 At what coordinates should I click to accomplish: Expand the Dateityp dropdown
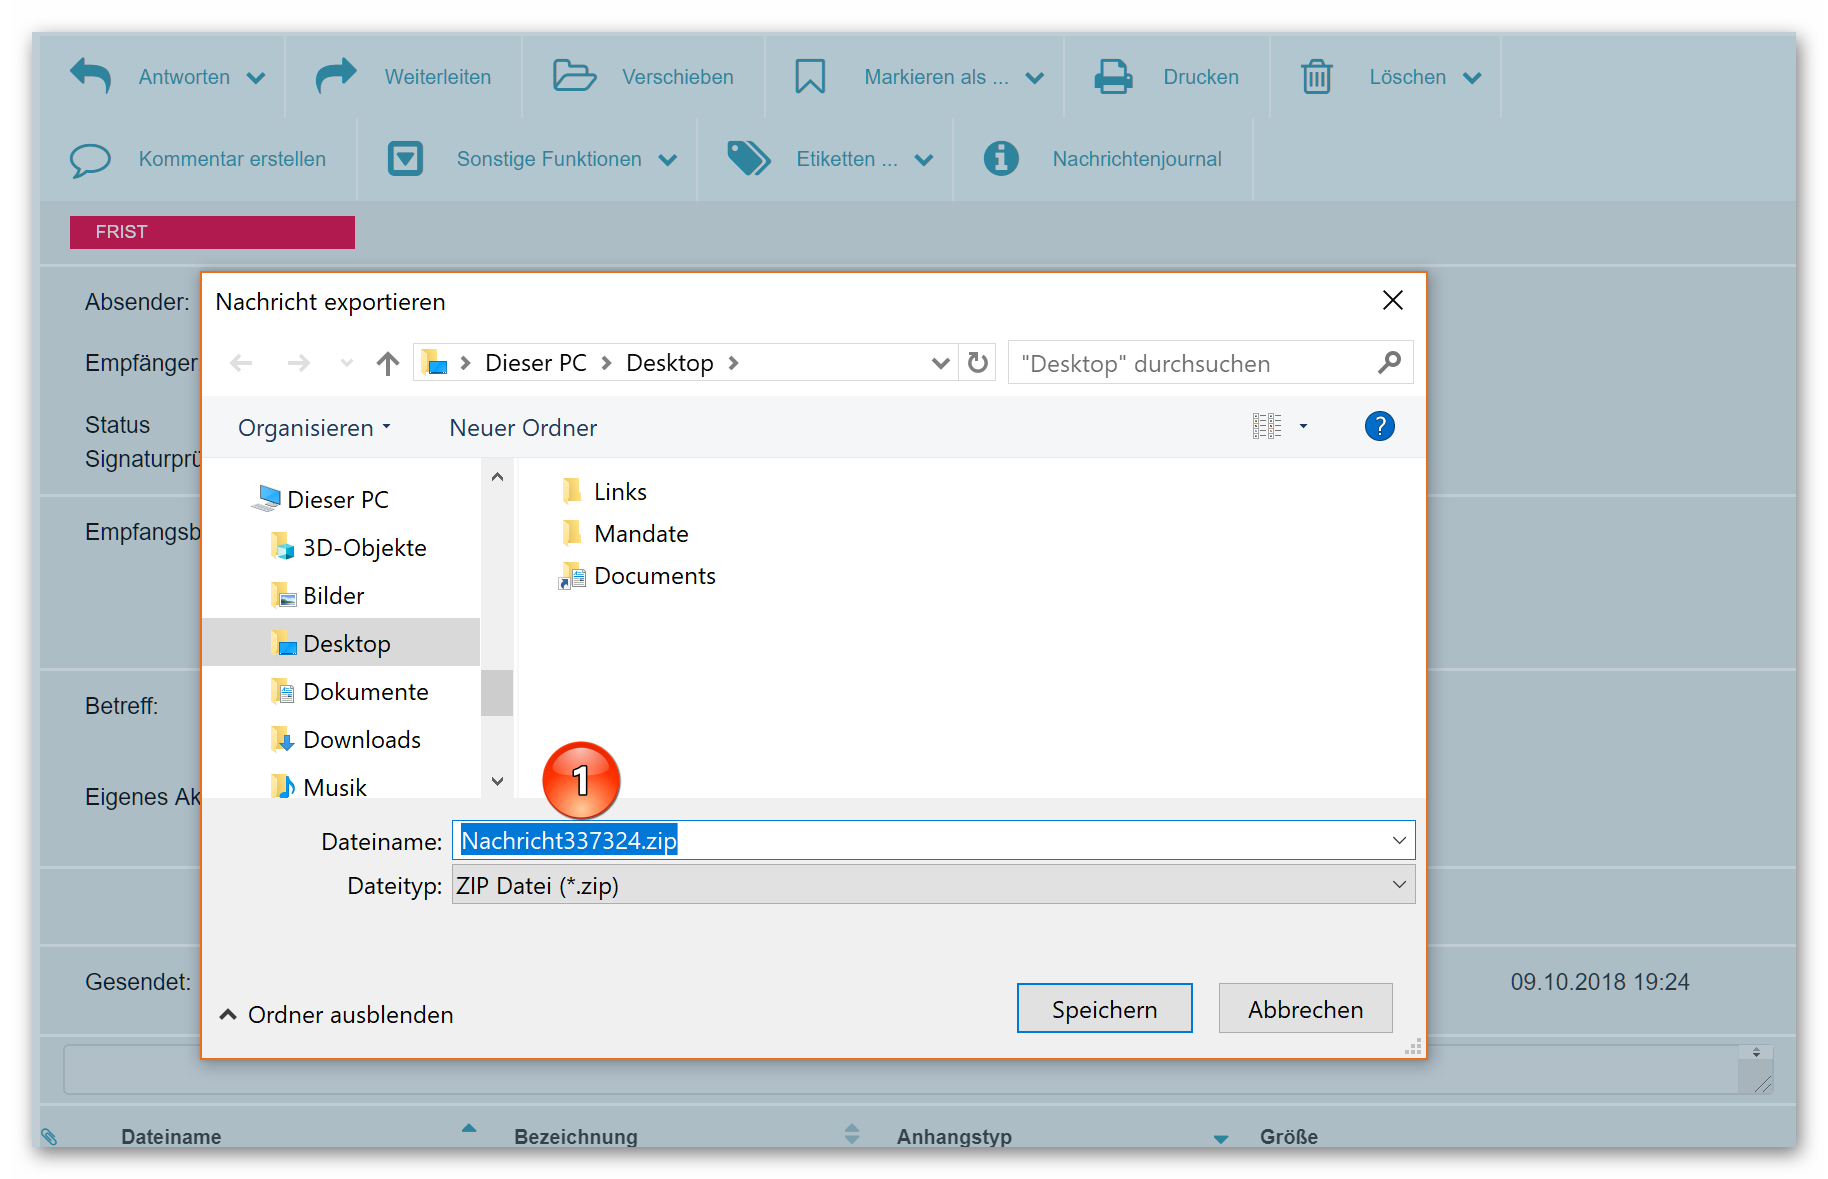(1398, 885)
